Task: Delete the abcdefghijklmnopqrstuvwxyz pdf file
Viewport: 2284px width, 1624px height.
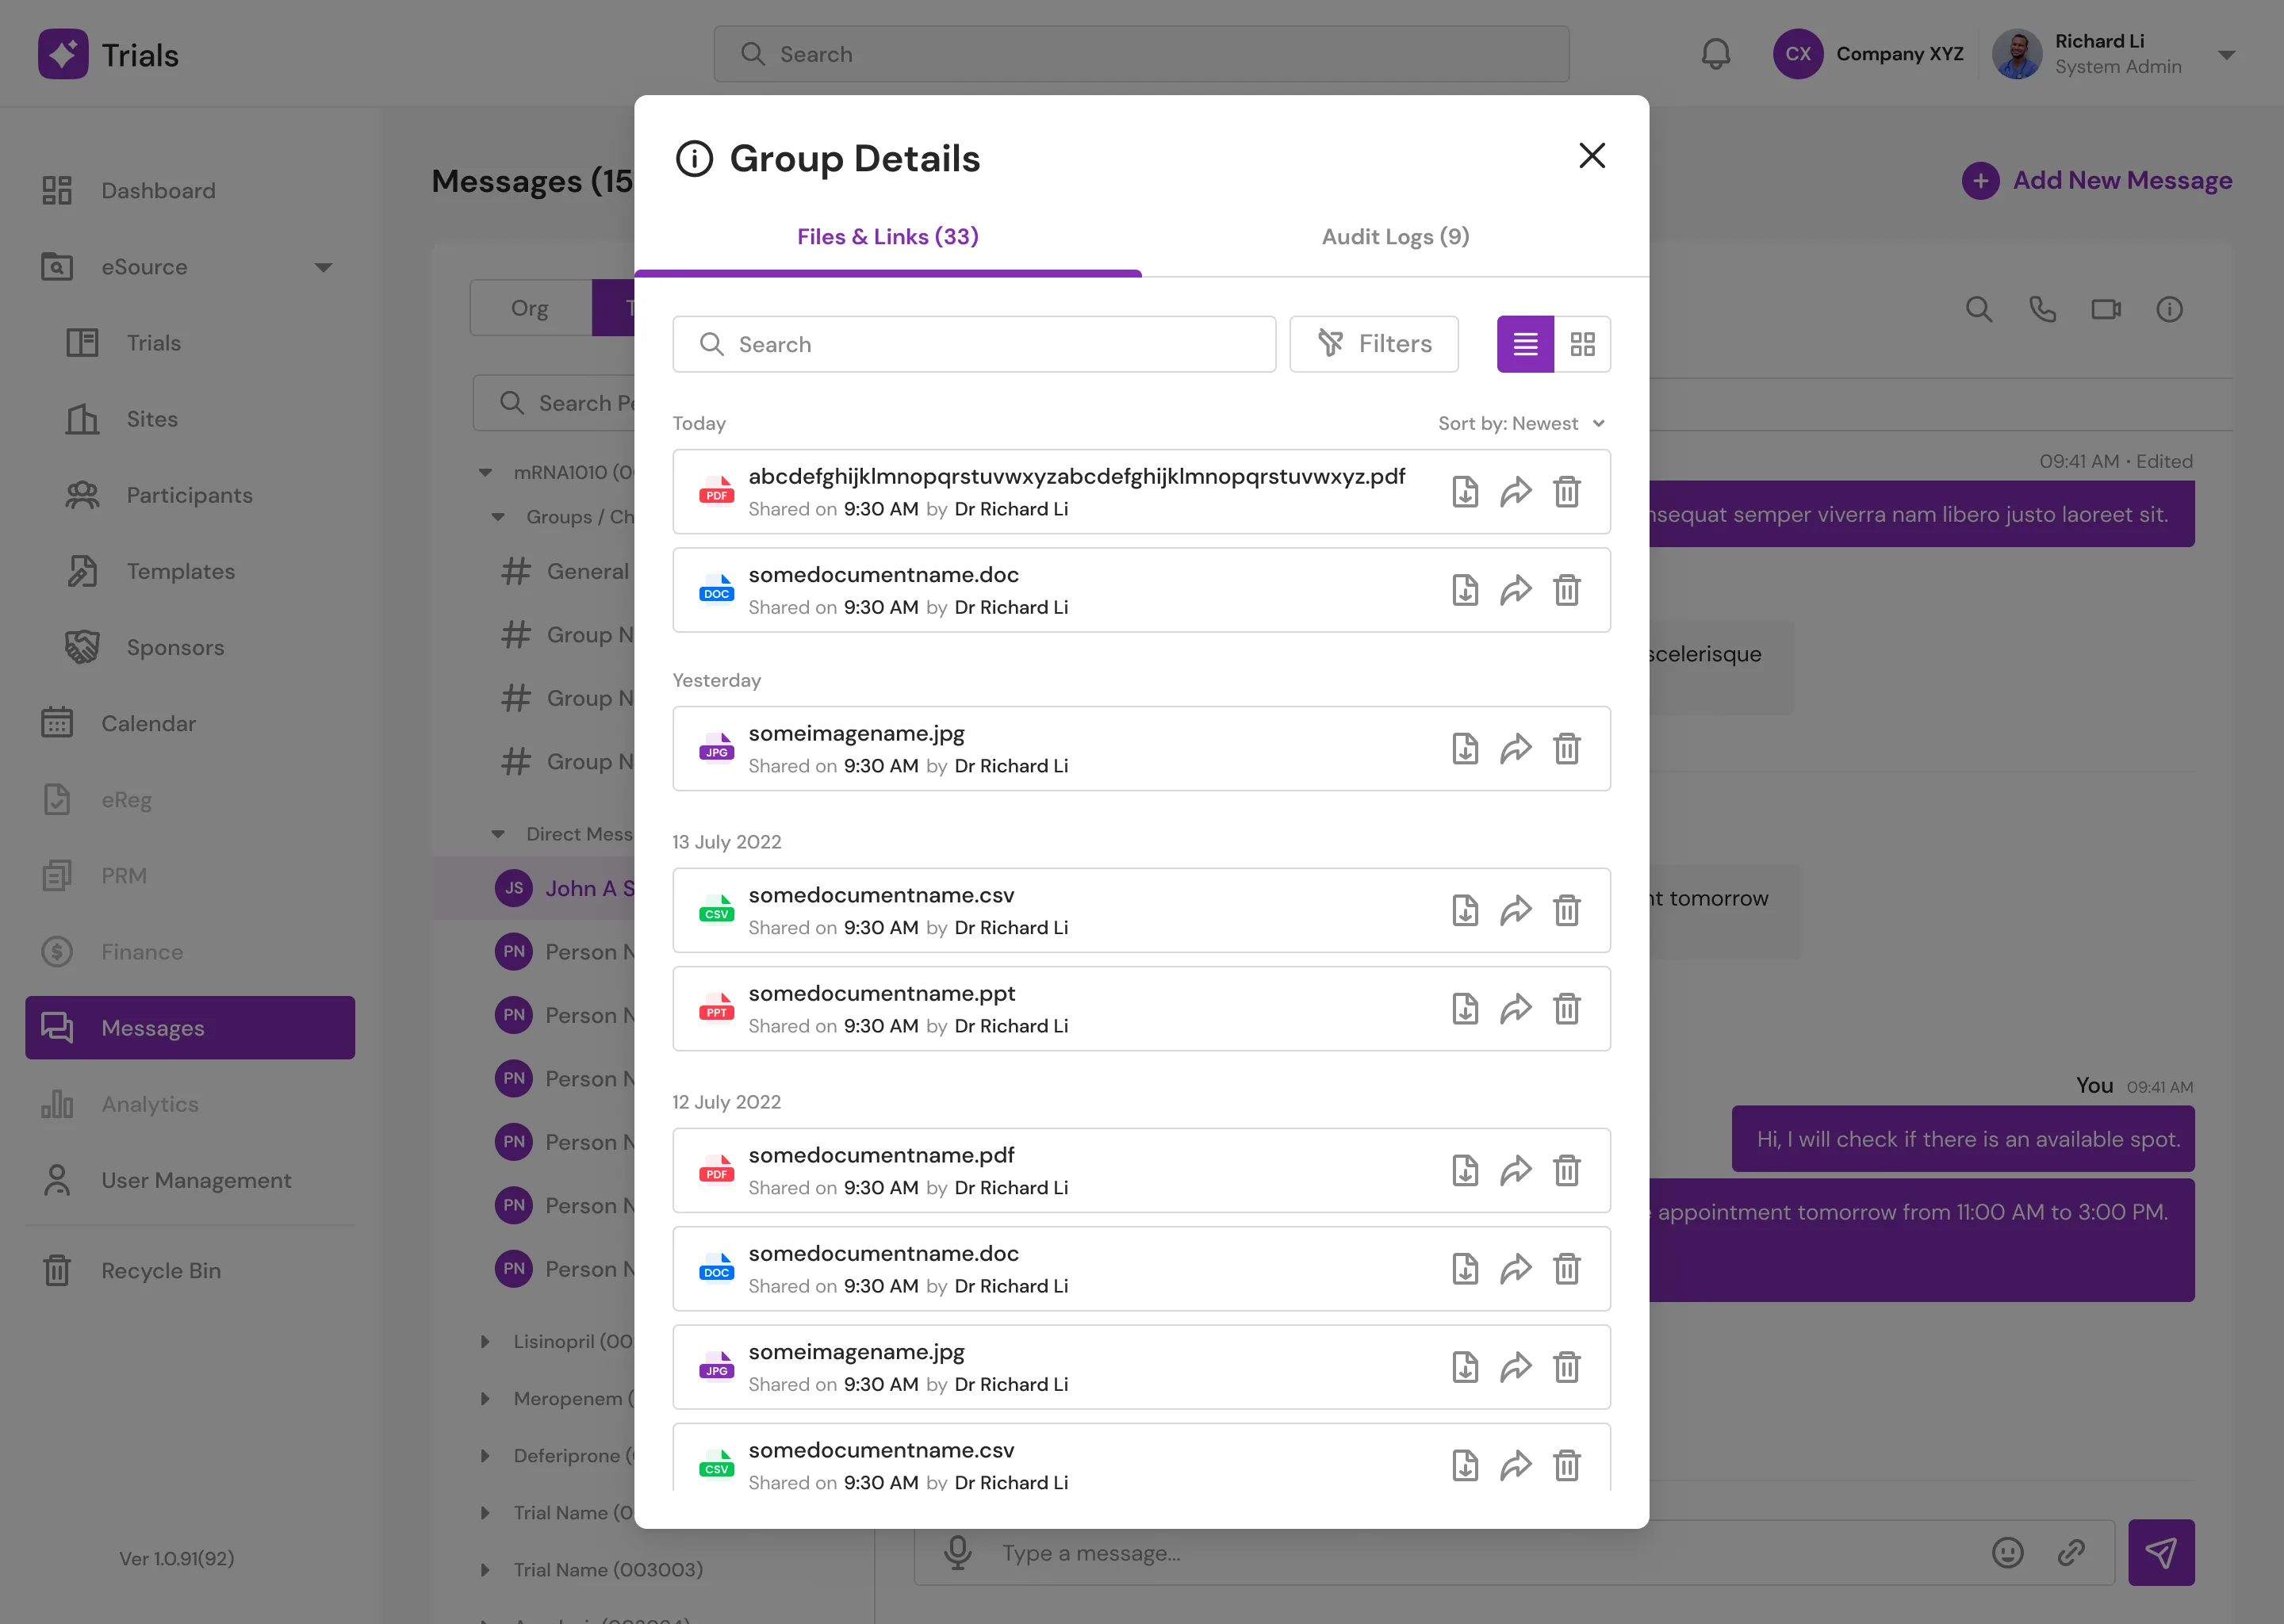Action: pyautogui.click(x=1567, y=492)
